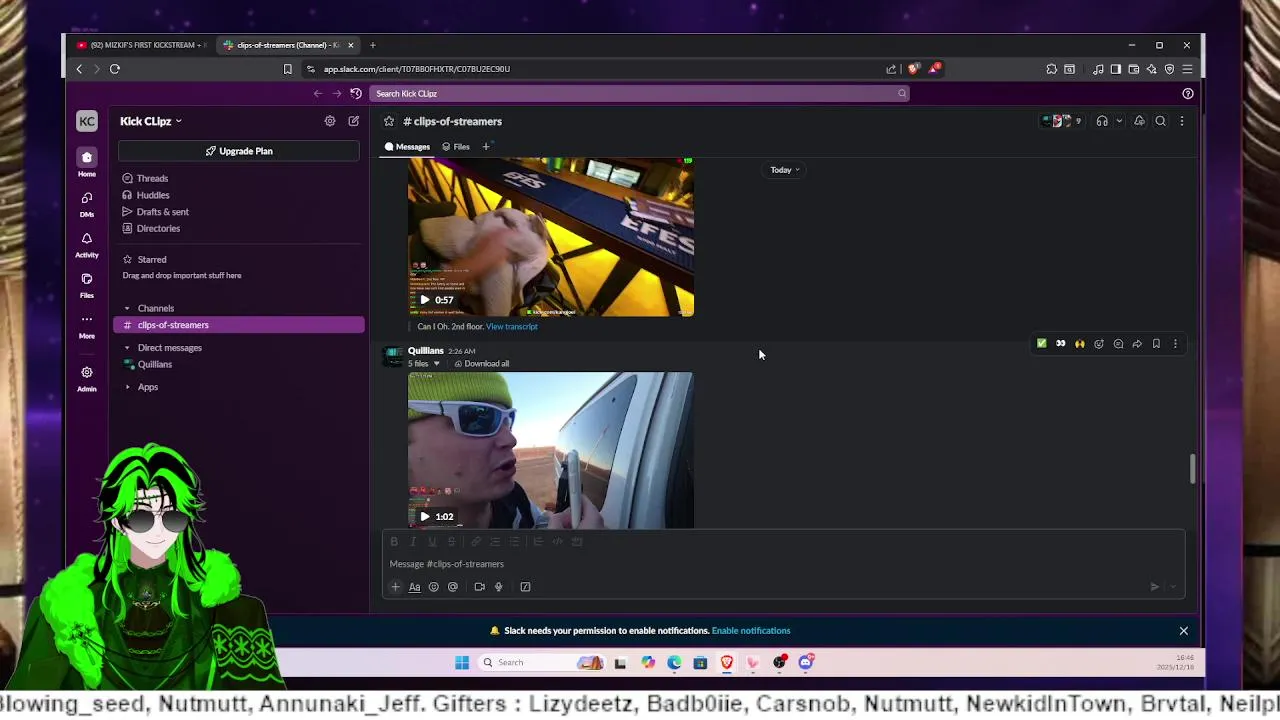
Task: Click Download all files
Action: (482, 364)
